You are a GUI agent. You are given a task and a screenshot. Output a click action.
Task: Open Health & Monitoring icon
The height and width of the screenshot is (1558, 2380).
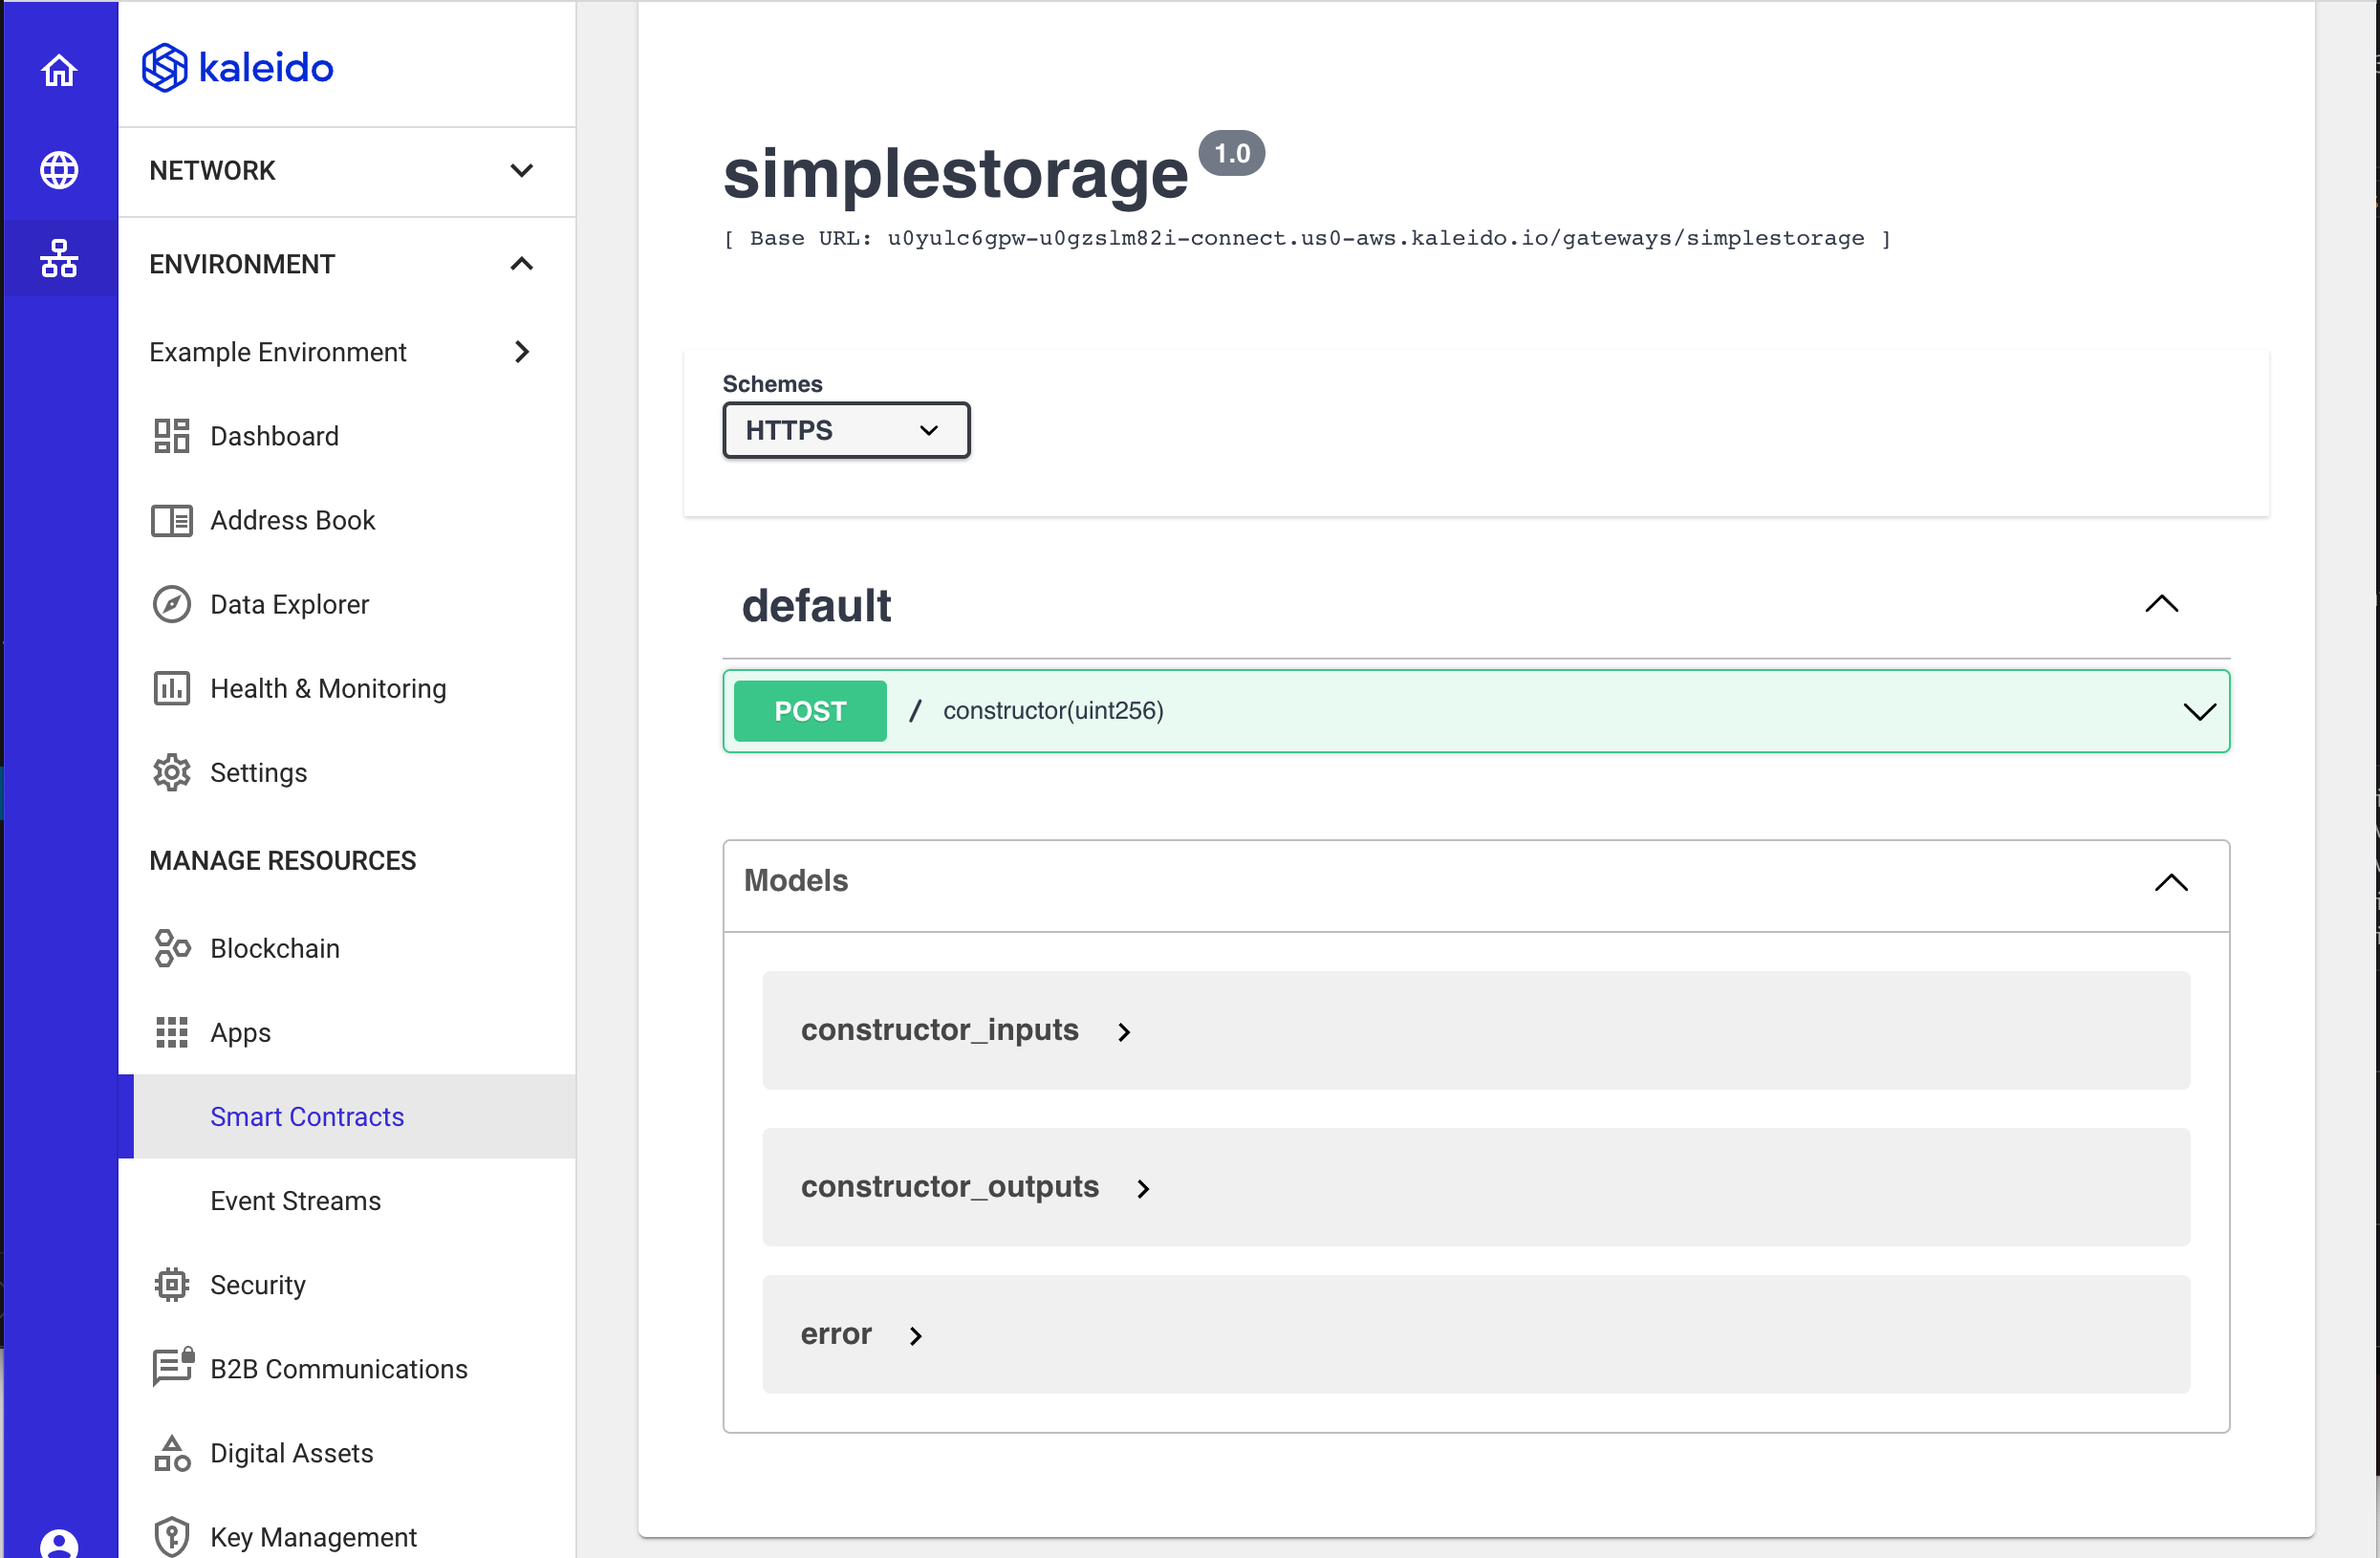coord(172,688)
